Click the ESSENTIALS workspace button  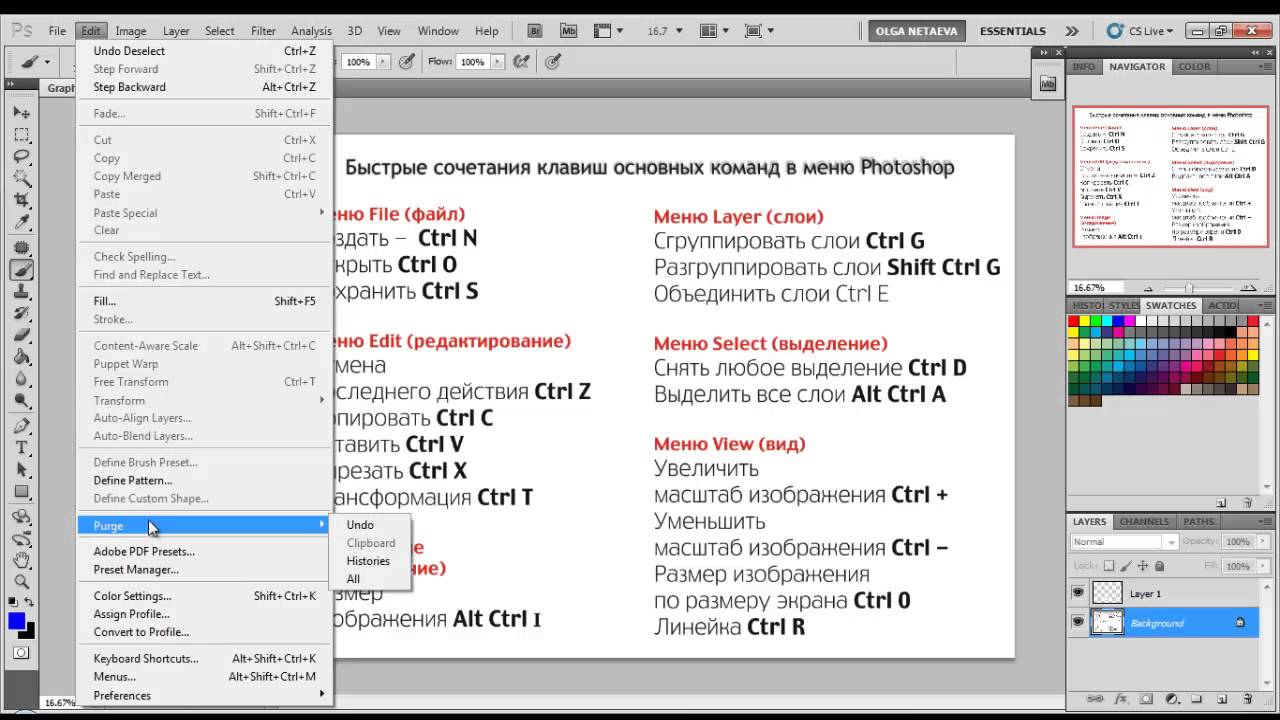(1012, 31)
